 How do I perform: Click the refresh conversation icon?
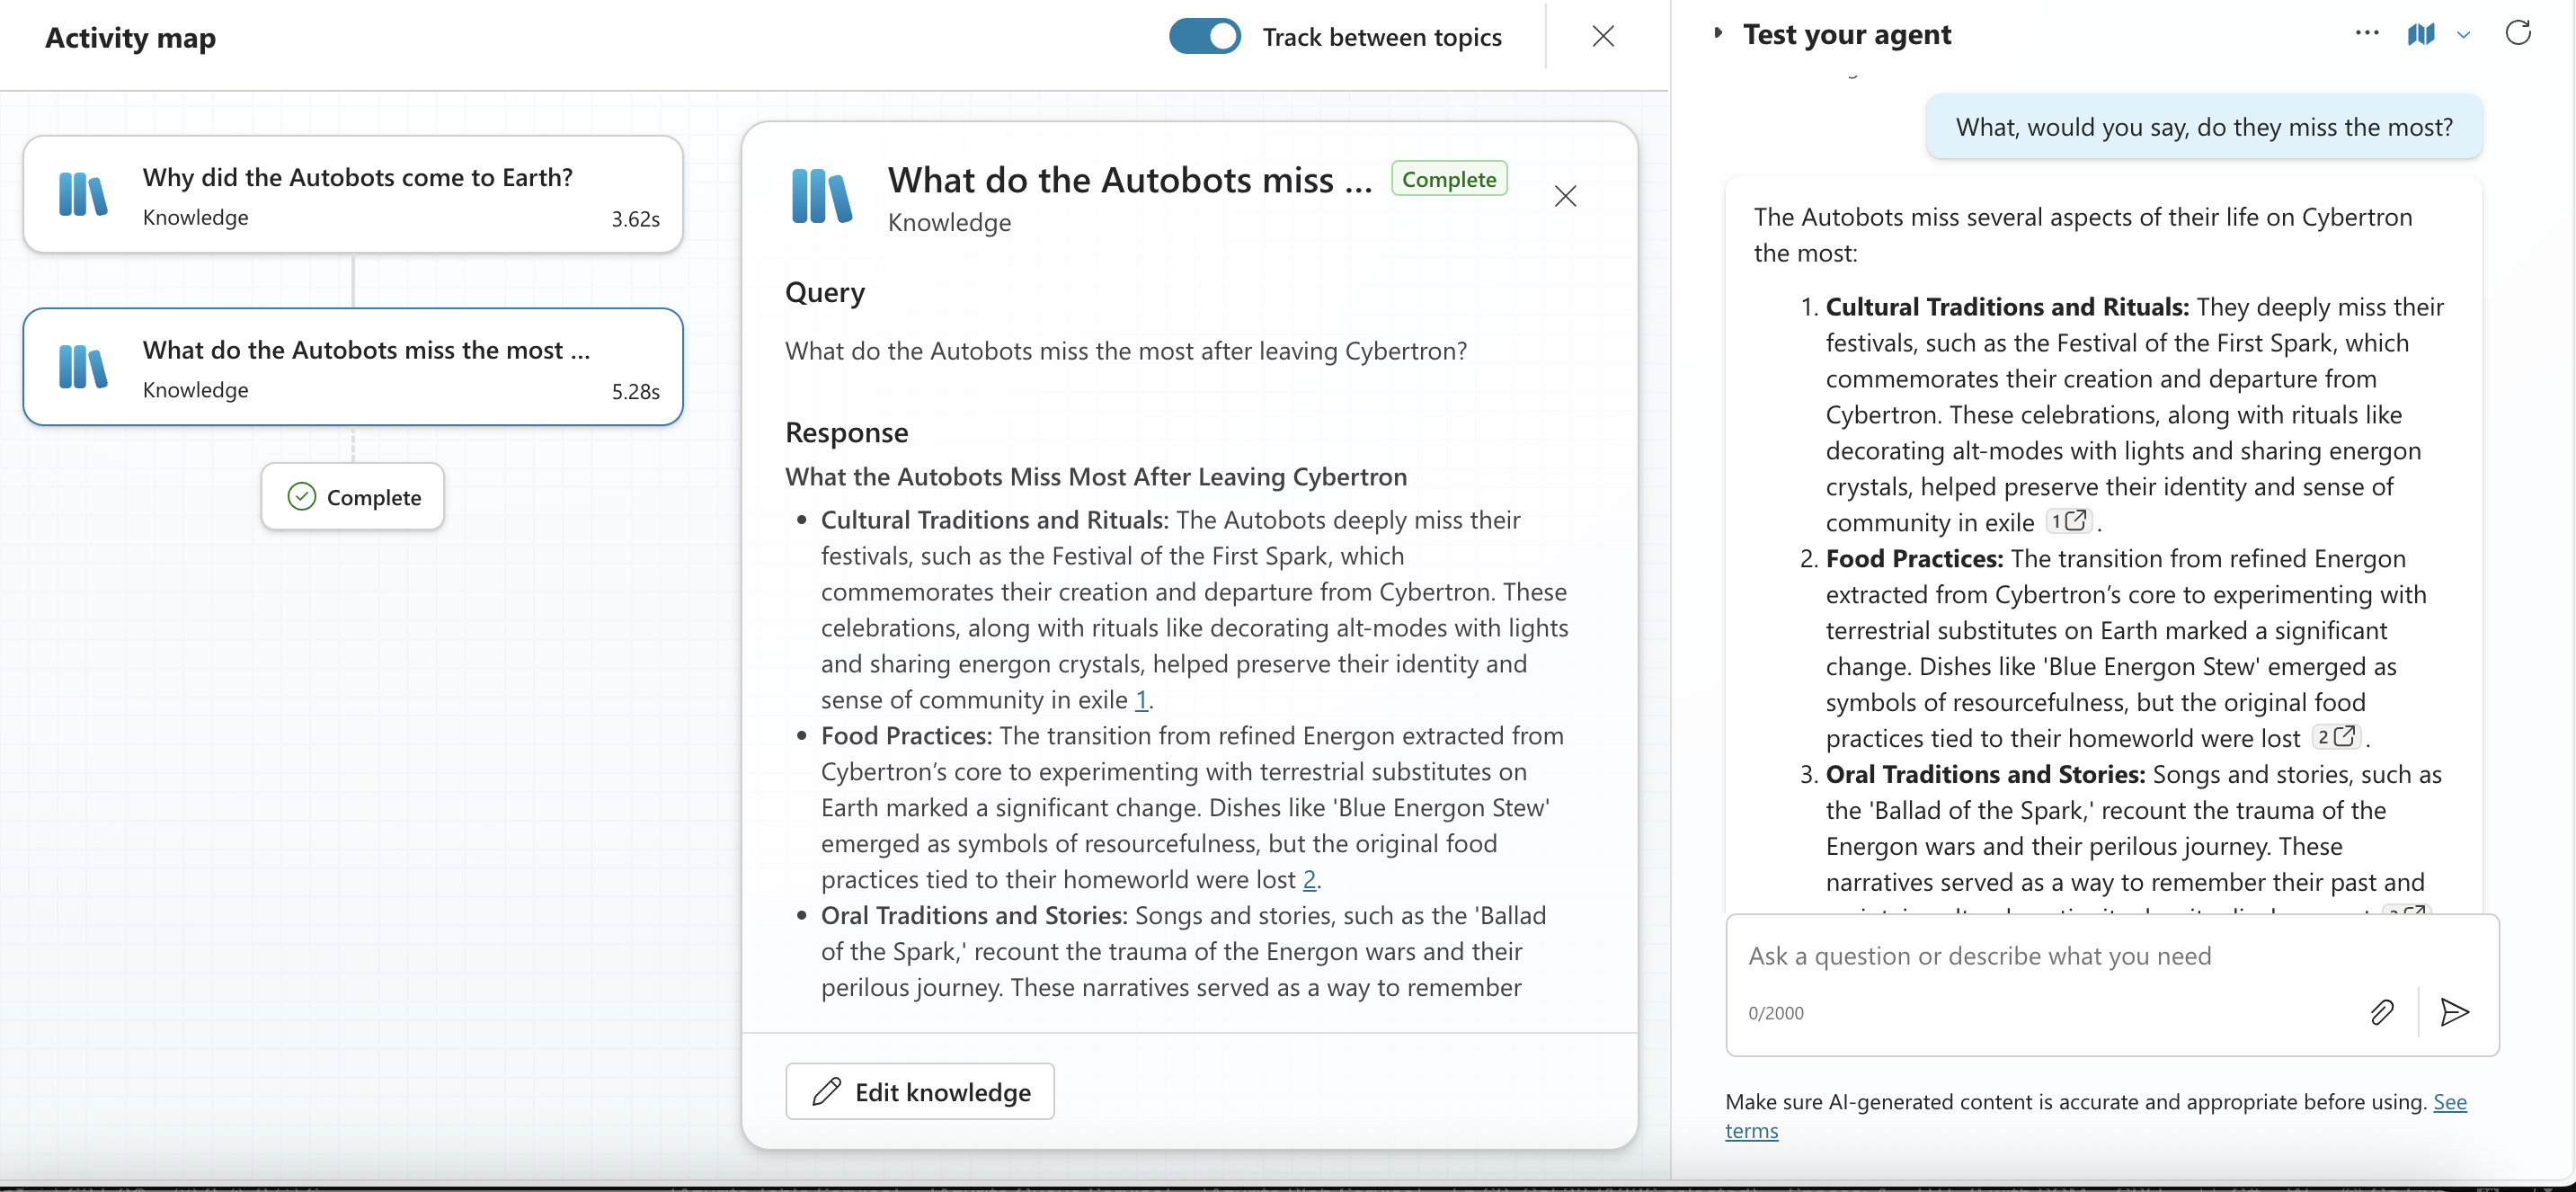2517,33
